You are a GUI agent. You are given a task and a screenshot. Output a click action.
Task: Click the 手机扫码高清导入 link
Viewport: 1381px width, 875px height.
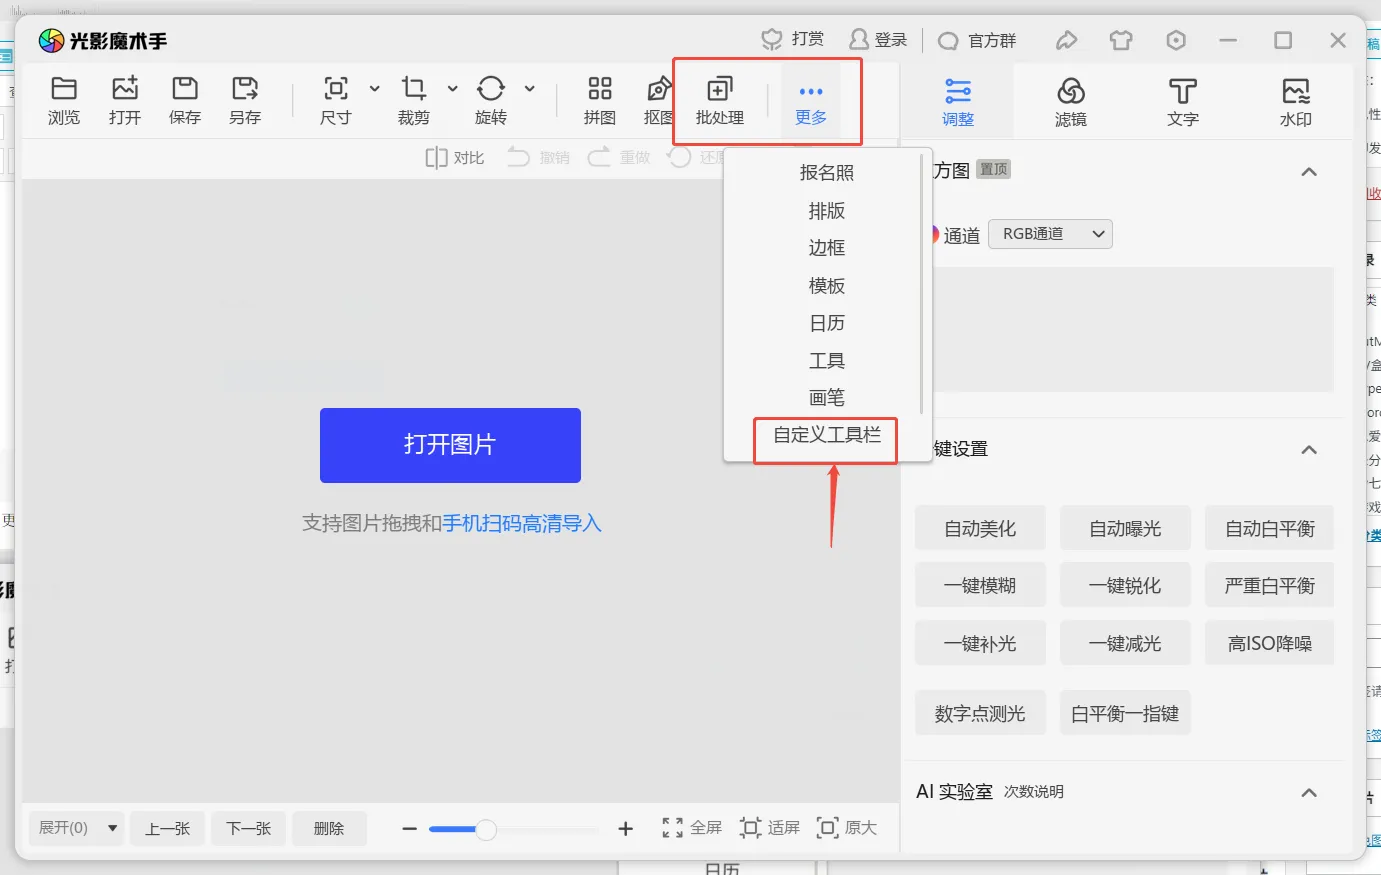(x=522, y=523)
